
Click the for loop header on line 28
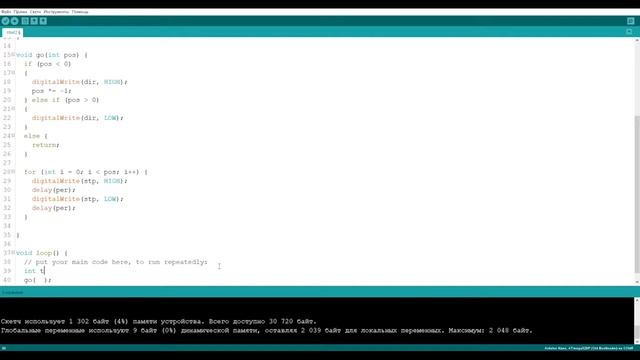click(x=86, y=172)
